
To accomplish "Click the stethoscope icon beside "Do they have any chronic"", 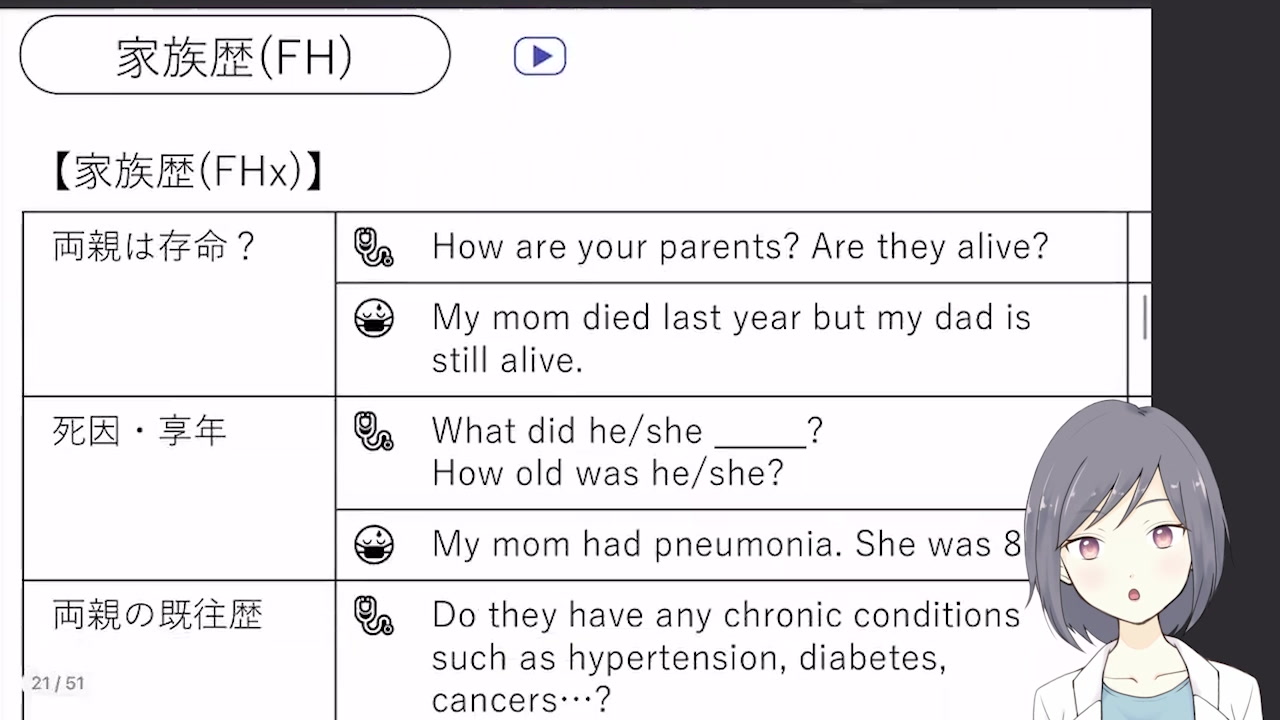I will (x=374, y=616).
